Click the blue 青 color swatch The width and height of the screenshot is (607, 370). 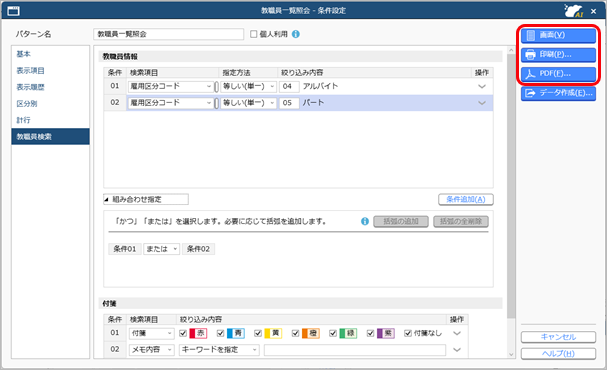pyautogui.click(x=235, y=333)
